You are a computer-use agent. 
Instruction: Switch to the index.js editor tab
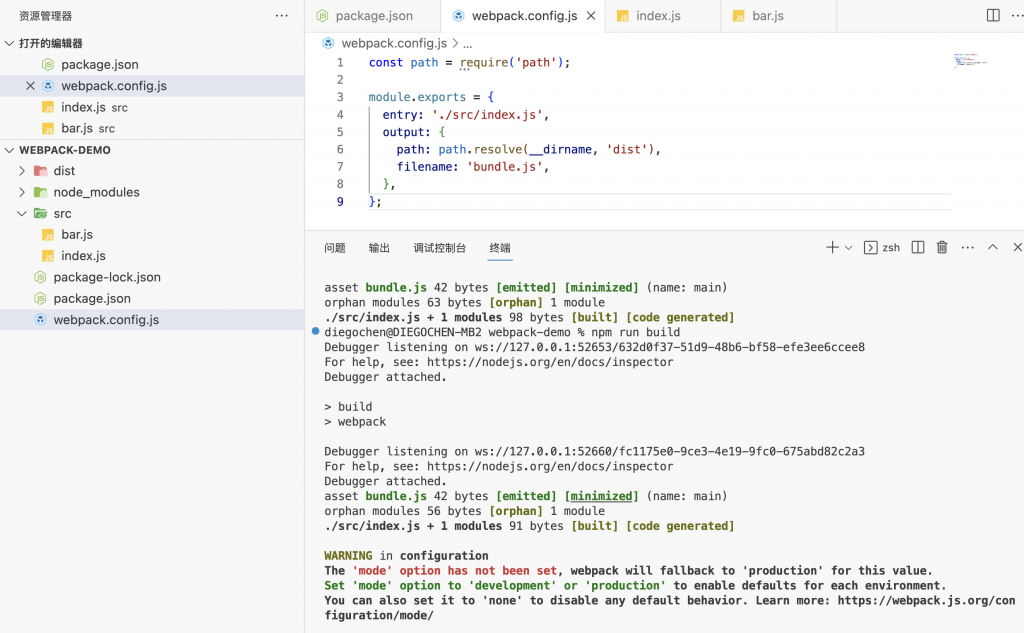coord(663,16)
